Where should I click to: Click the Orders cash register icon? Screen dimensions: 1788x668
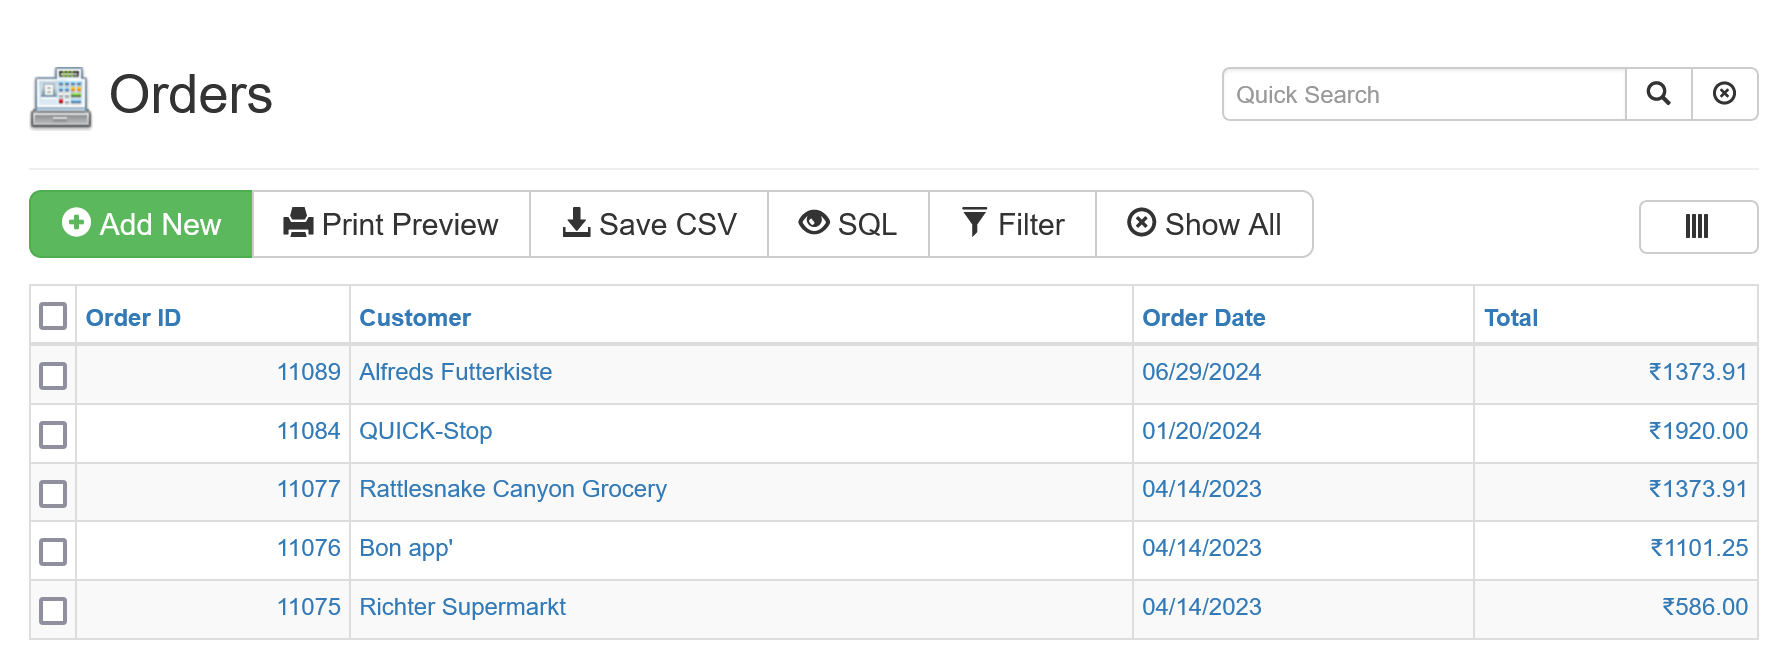61,97
